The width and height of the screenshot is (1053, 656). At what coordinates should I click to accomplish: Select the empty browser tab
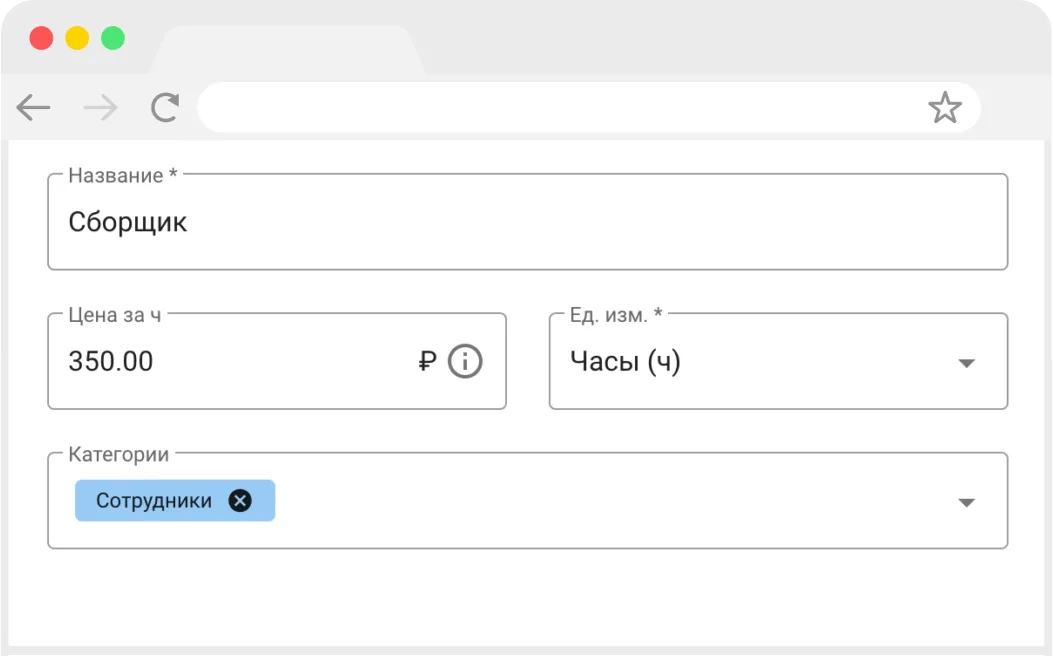[x=289, y=50]
